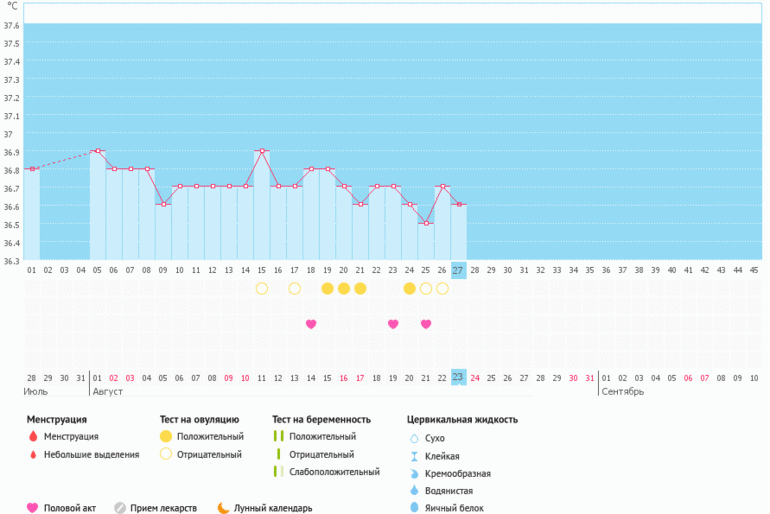Select the Клейкая cervical fluid icon
Image resolution: width=770 pixels, height=514 pixels.
pyautogui.click(x=414, y=456)
